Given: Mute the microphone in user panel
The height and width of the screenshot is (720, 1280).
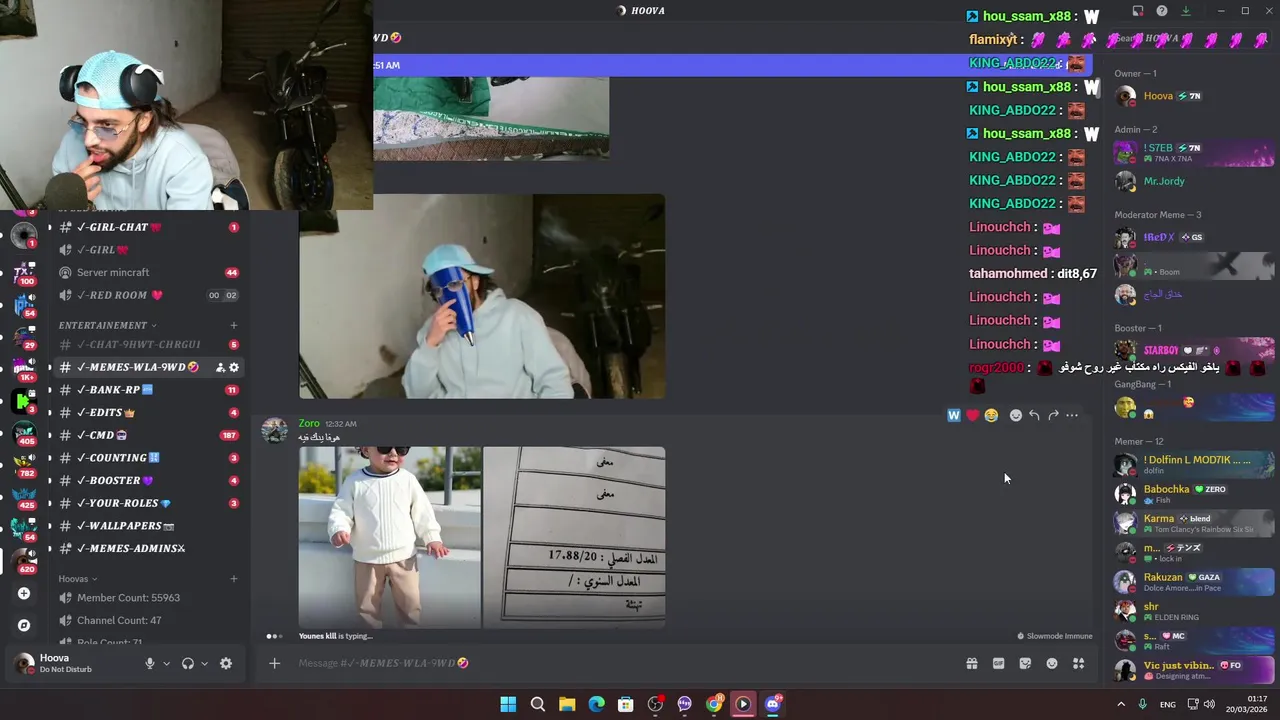Looking at the screenshot, I should (150, 663).
